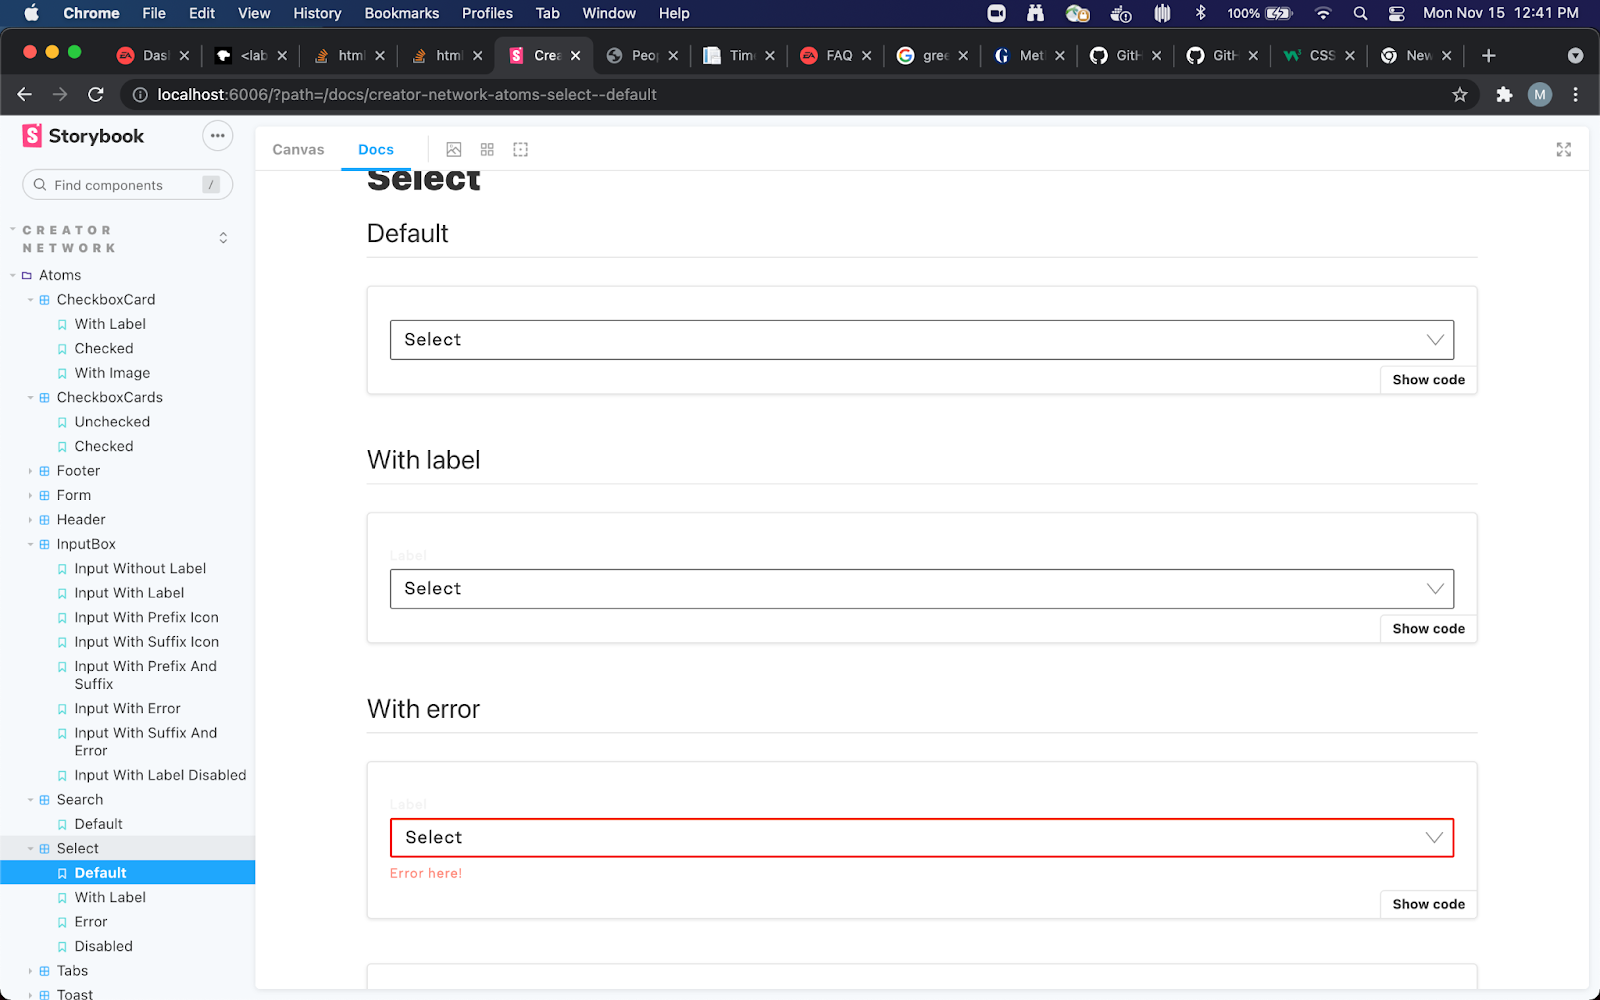
Task: Collapse the CheckboxCards component
Action: pyautogui.click(x=110, y=397)
